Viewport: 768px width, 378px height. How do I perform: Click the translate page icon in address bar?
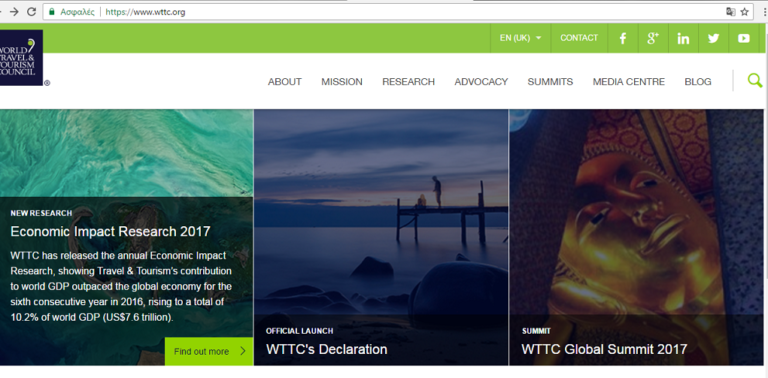pyautogui.click(x=730, y=12)
